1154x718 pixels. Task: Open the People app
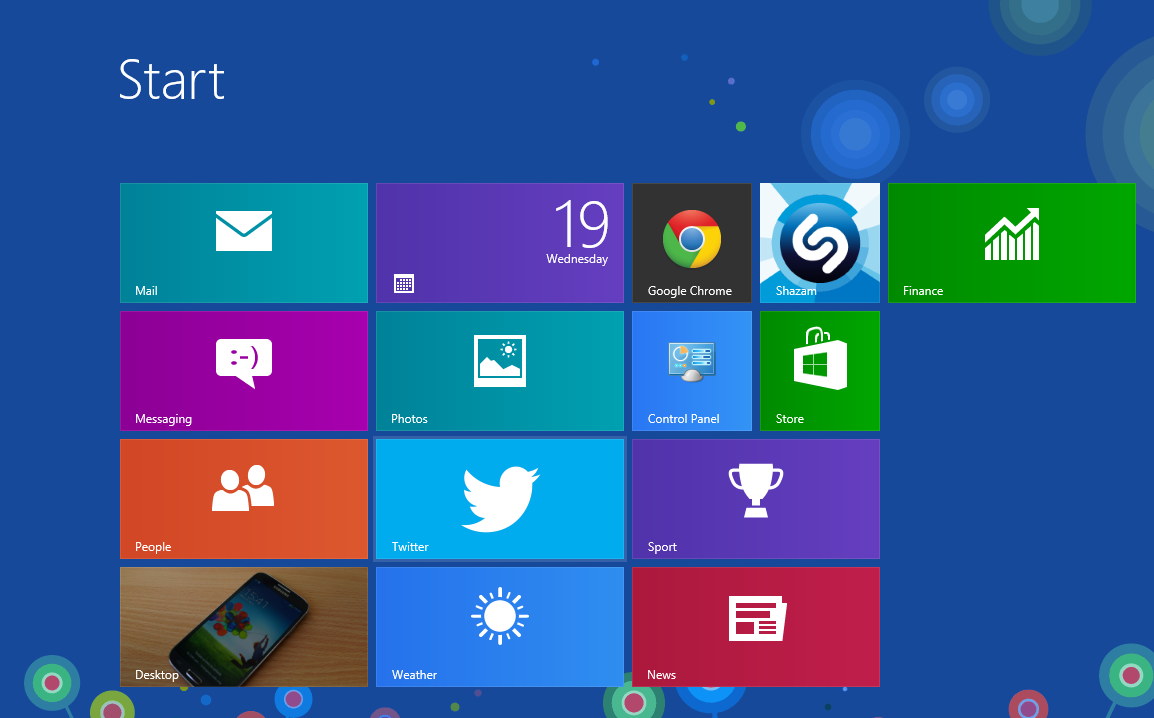(x=243, y=499)
